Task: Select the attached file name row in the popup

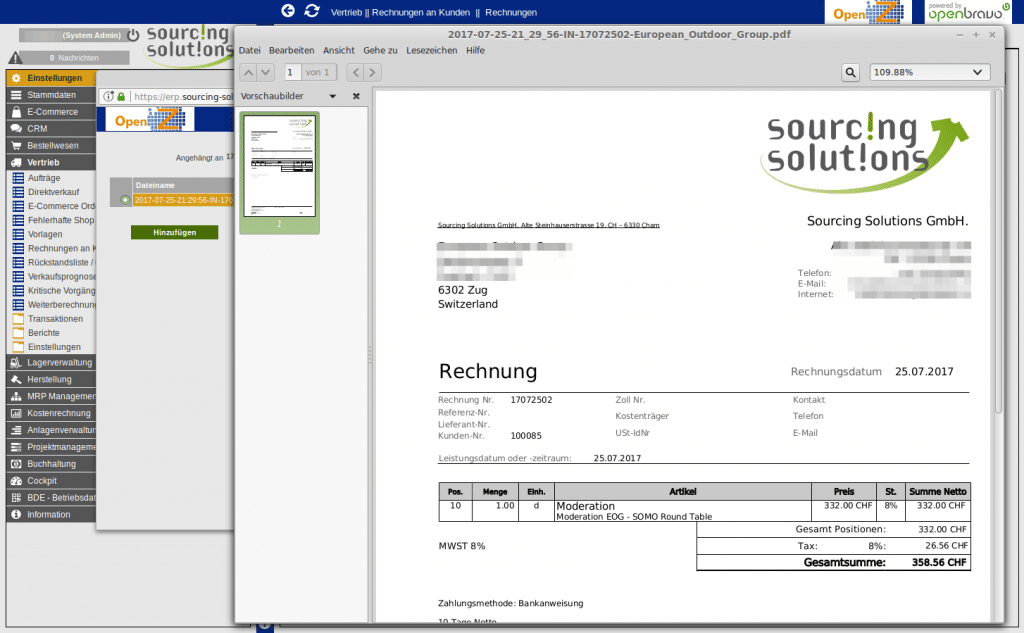Action: tap(183, 201)
